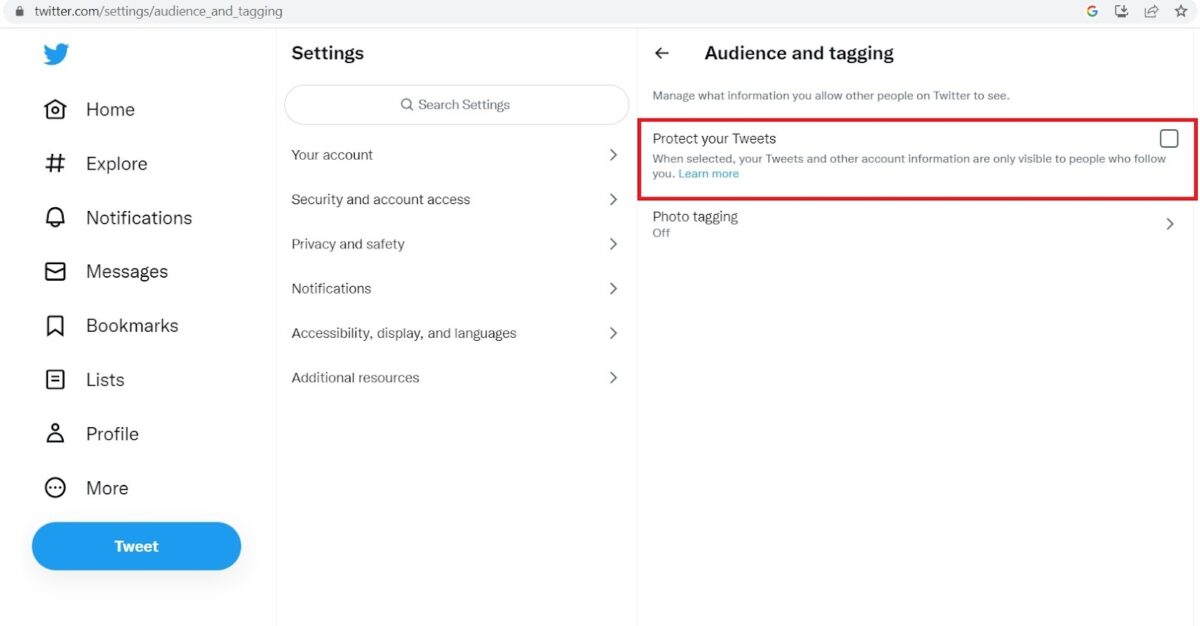1200x626 pixels.
Task: Expand Accessibility, display, and languages chevron
Action: (613, 333)
